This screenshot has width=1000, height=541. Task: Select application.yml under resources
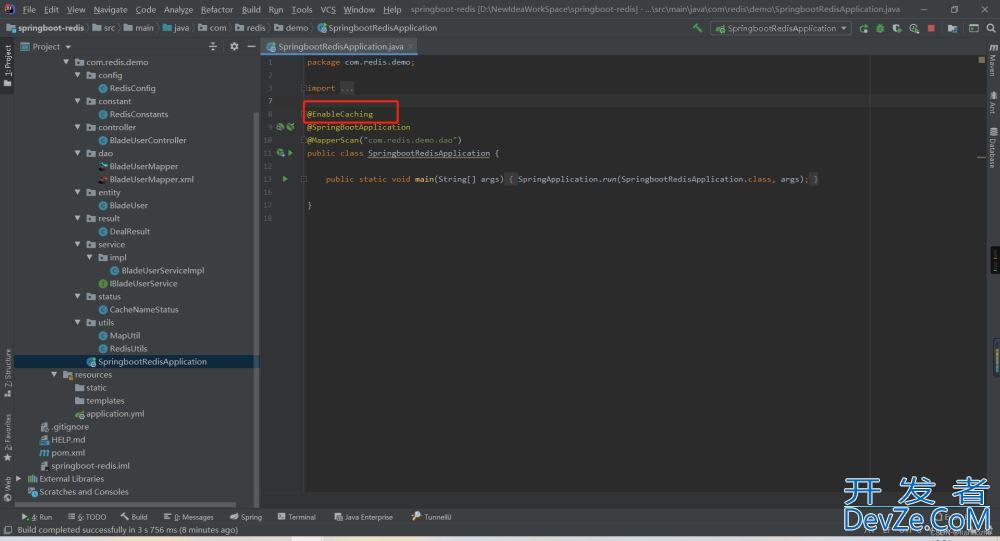pyautogui.click(x=115, y=413)
